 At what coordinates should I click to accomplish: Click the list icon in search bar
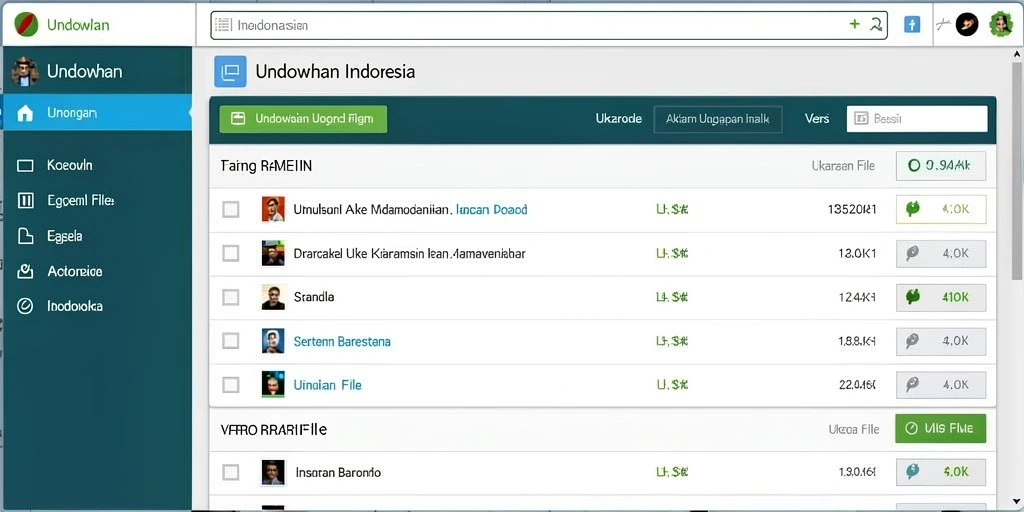pyautogui.click(x=223, y=25)
